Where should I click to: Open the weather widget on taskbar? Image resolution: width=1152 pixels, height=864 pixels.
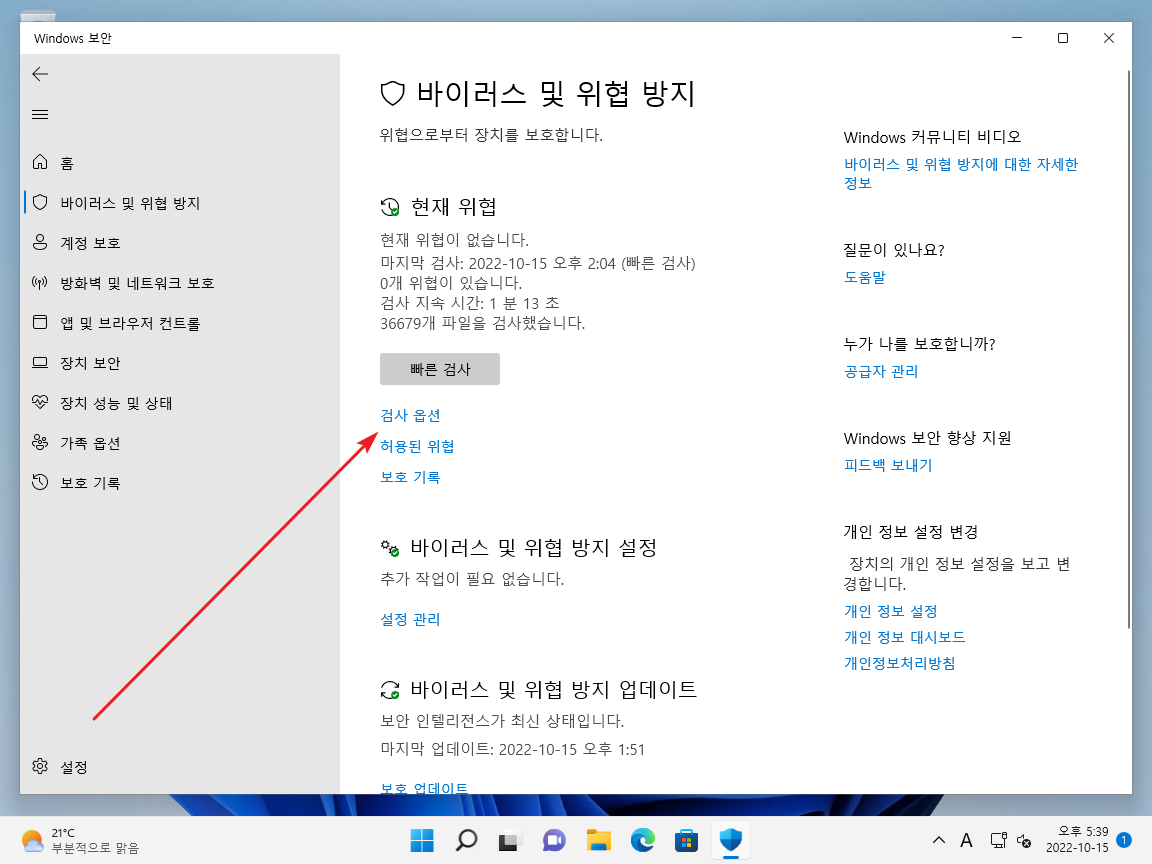point(80,840)
